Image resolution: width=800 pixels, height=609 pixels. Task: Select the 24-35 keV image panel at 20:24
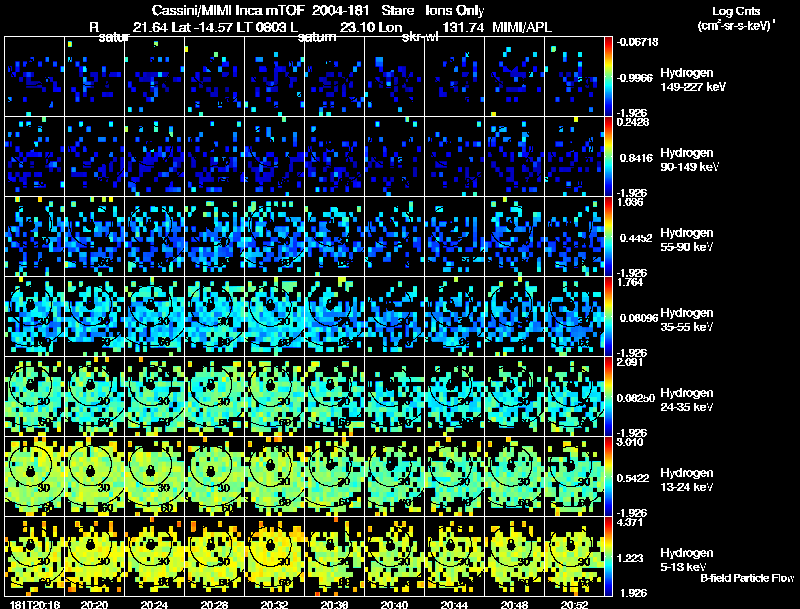point(154,396)
